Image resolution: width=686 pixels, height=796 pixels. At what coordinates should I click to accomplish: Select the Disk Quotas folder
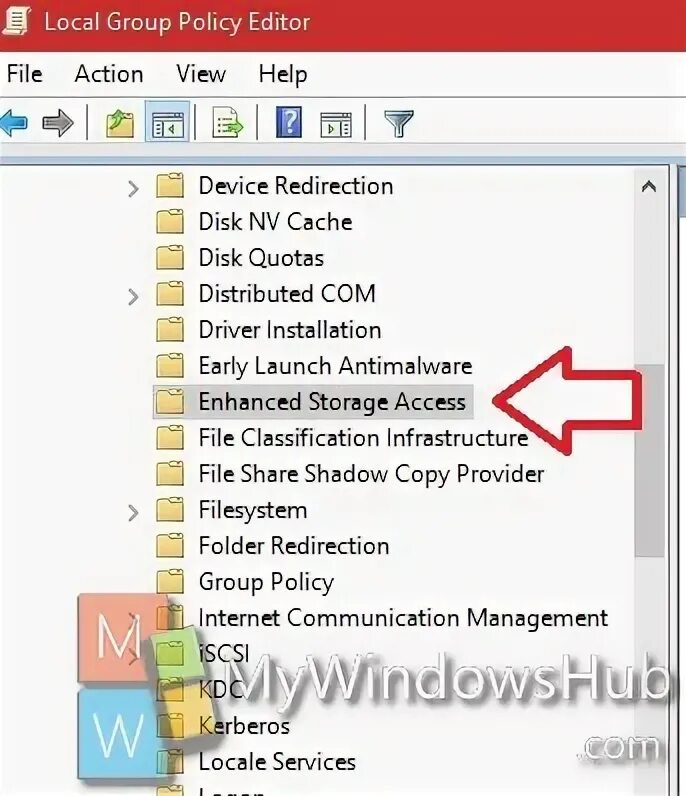240,257
